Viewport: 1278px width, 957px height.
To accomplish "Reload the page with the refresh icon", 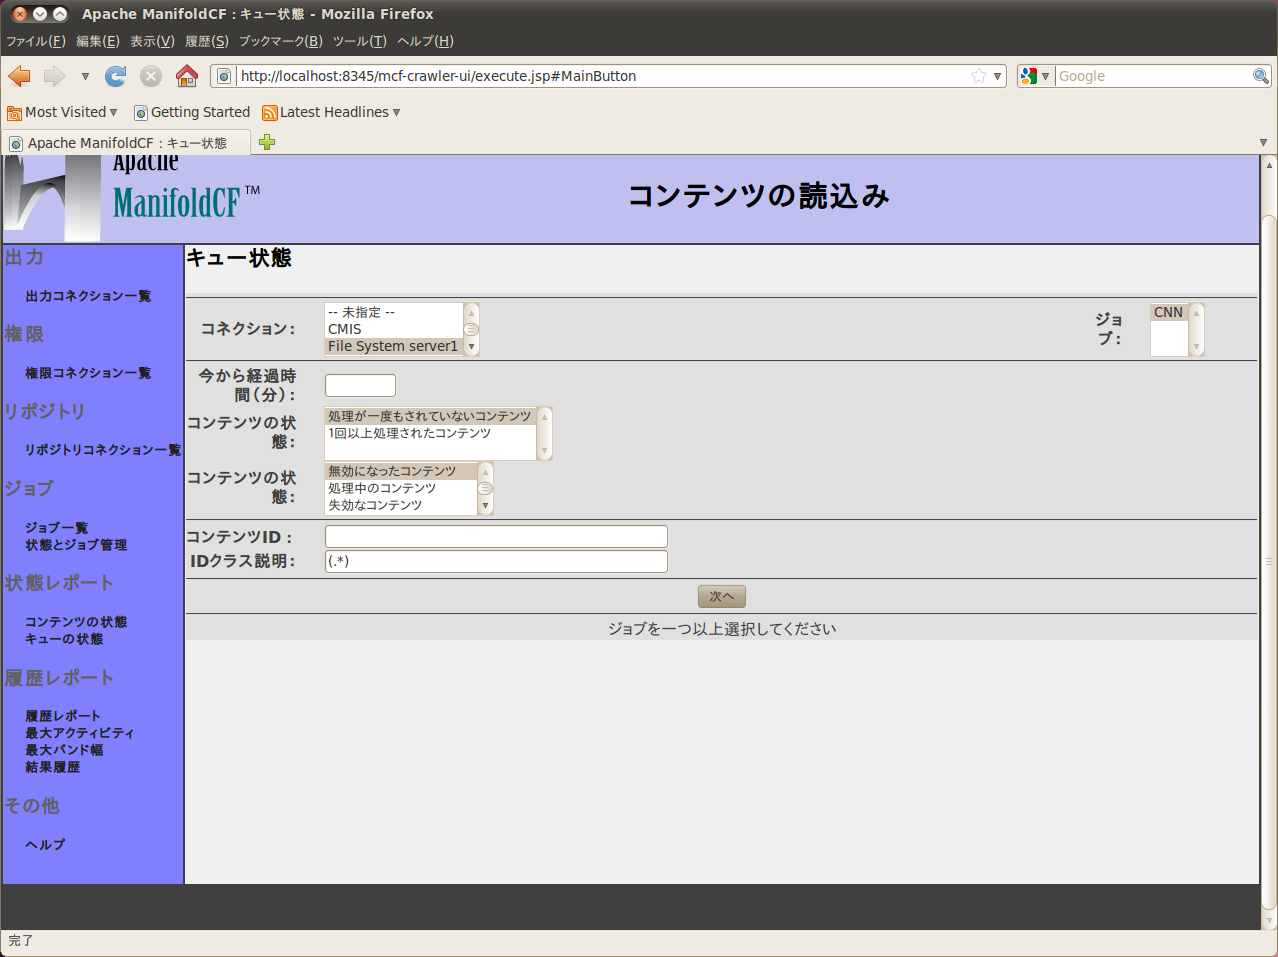I will point(116,76).
